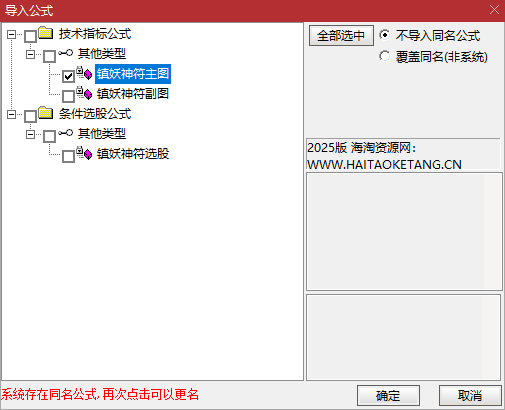The height and width of the screenshot is (410, 505).
Task: Click the folder icon beside 条件选股公式
Action: 45,113
